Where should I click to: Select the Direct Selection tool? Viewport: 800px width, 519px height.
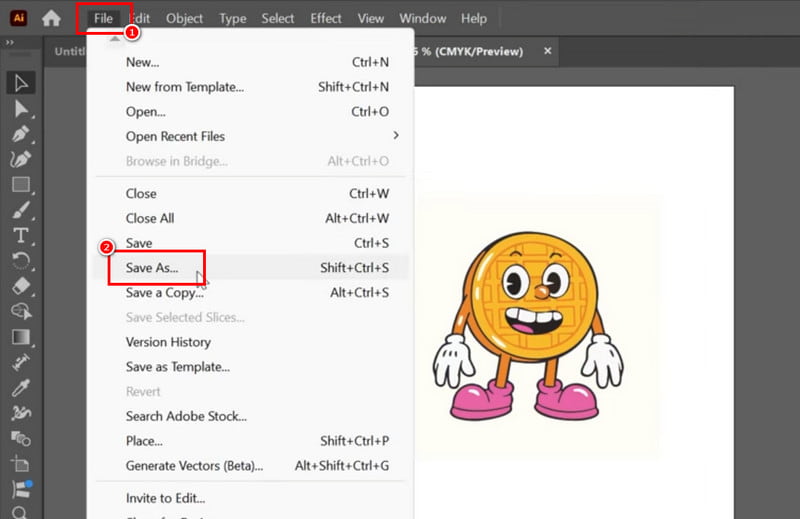20,108
